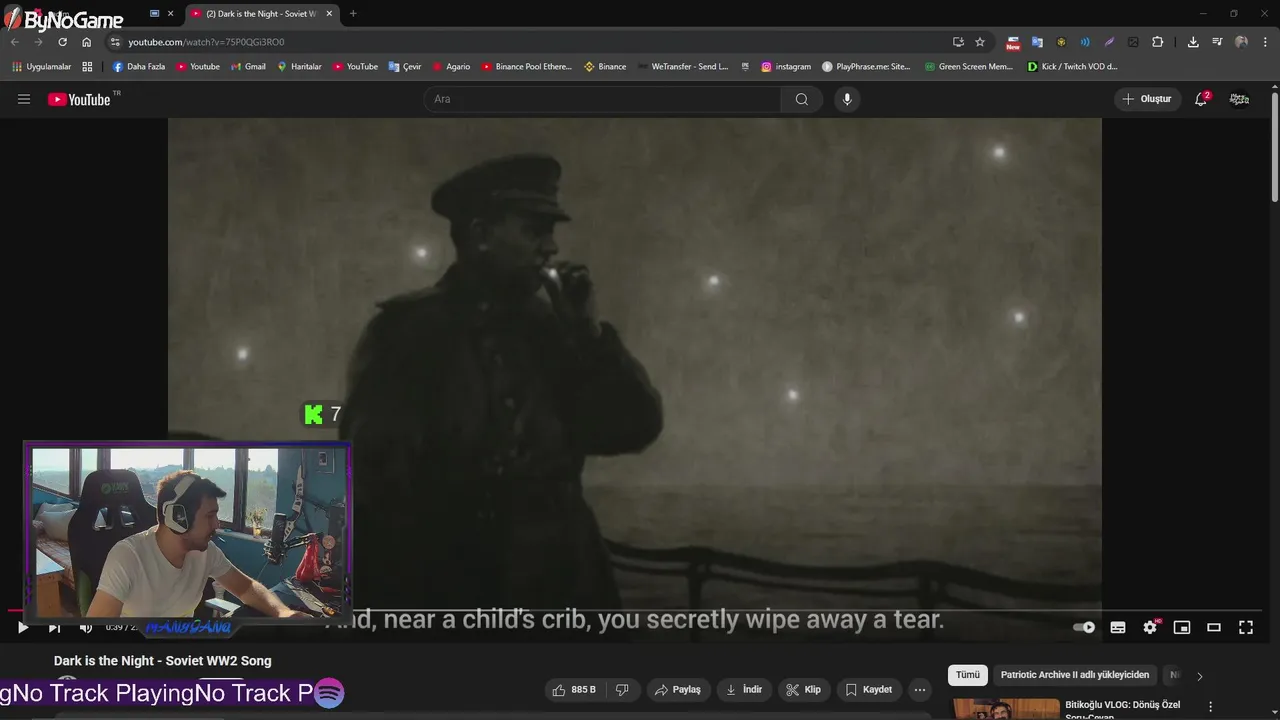Screen dimensions: 1280x720
Task: Open the more actions ellipsis menu
Action: click(920, 690)
